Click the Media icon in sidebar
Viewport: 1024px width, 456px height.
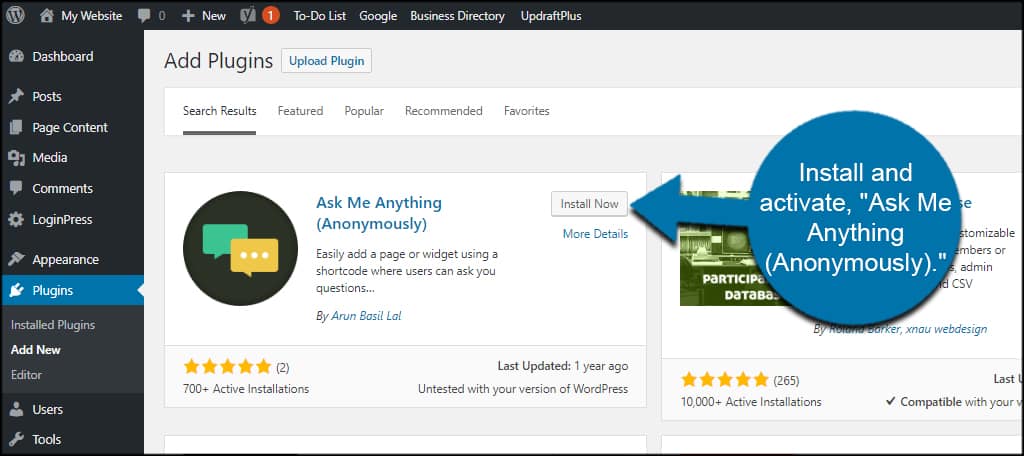pyautogui.click(x=16, y=157)
